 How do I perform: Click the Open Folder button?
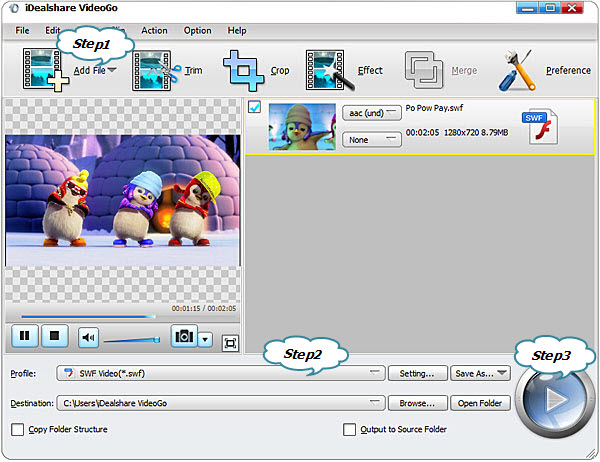[x=480, y=403]
